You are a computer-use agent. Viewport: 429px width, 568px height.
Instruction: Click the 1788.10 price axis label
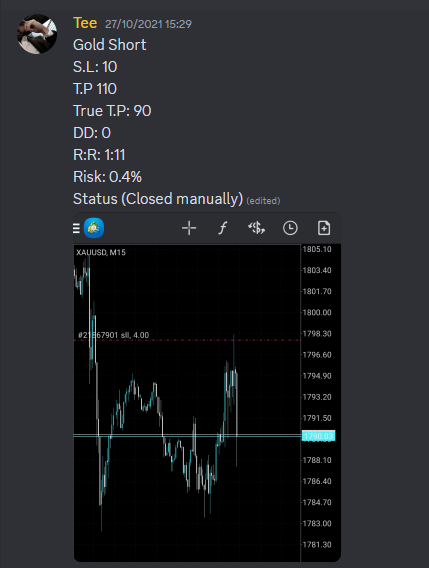317,460
